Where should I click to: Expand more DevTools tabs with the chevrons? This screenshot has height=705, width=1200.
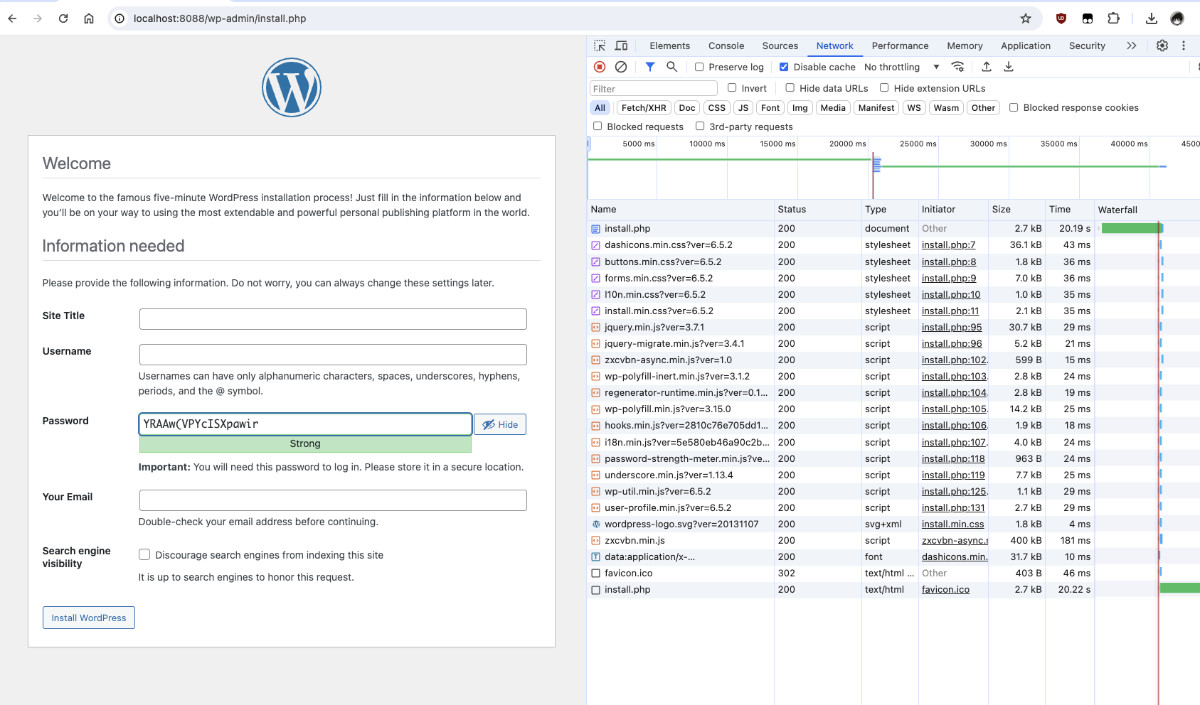tap(1131, 46)
